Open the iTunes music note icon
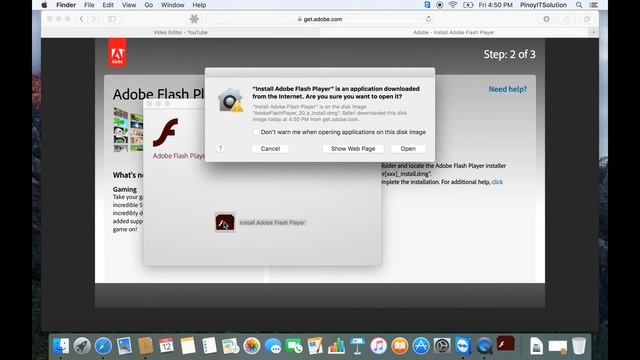This screenshot has width=640, height=360. [x=378, y=346]
